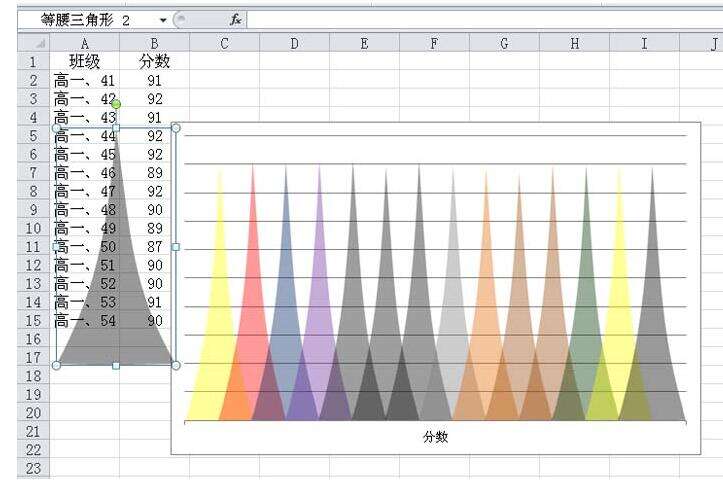Select column header H

[575, 44]
